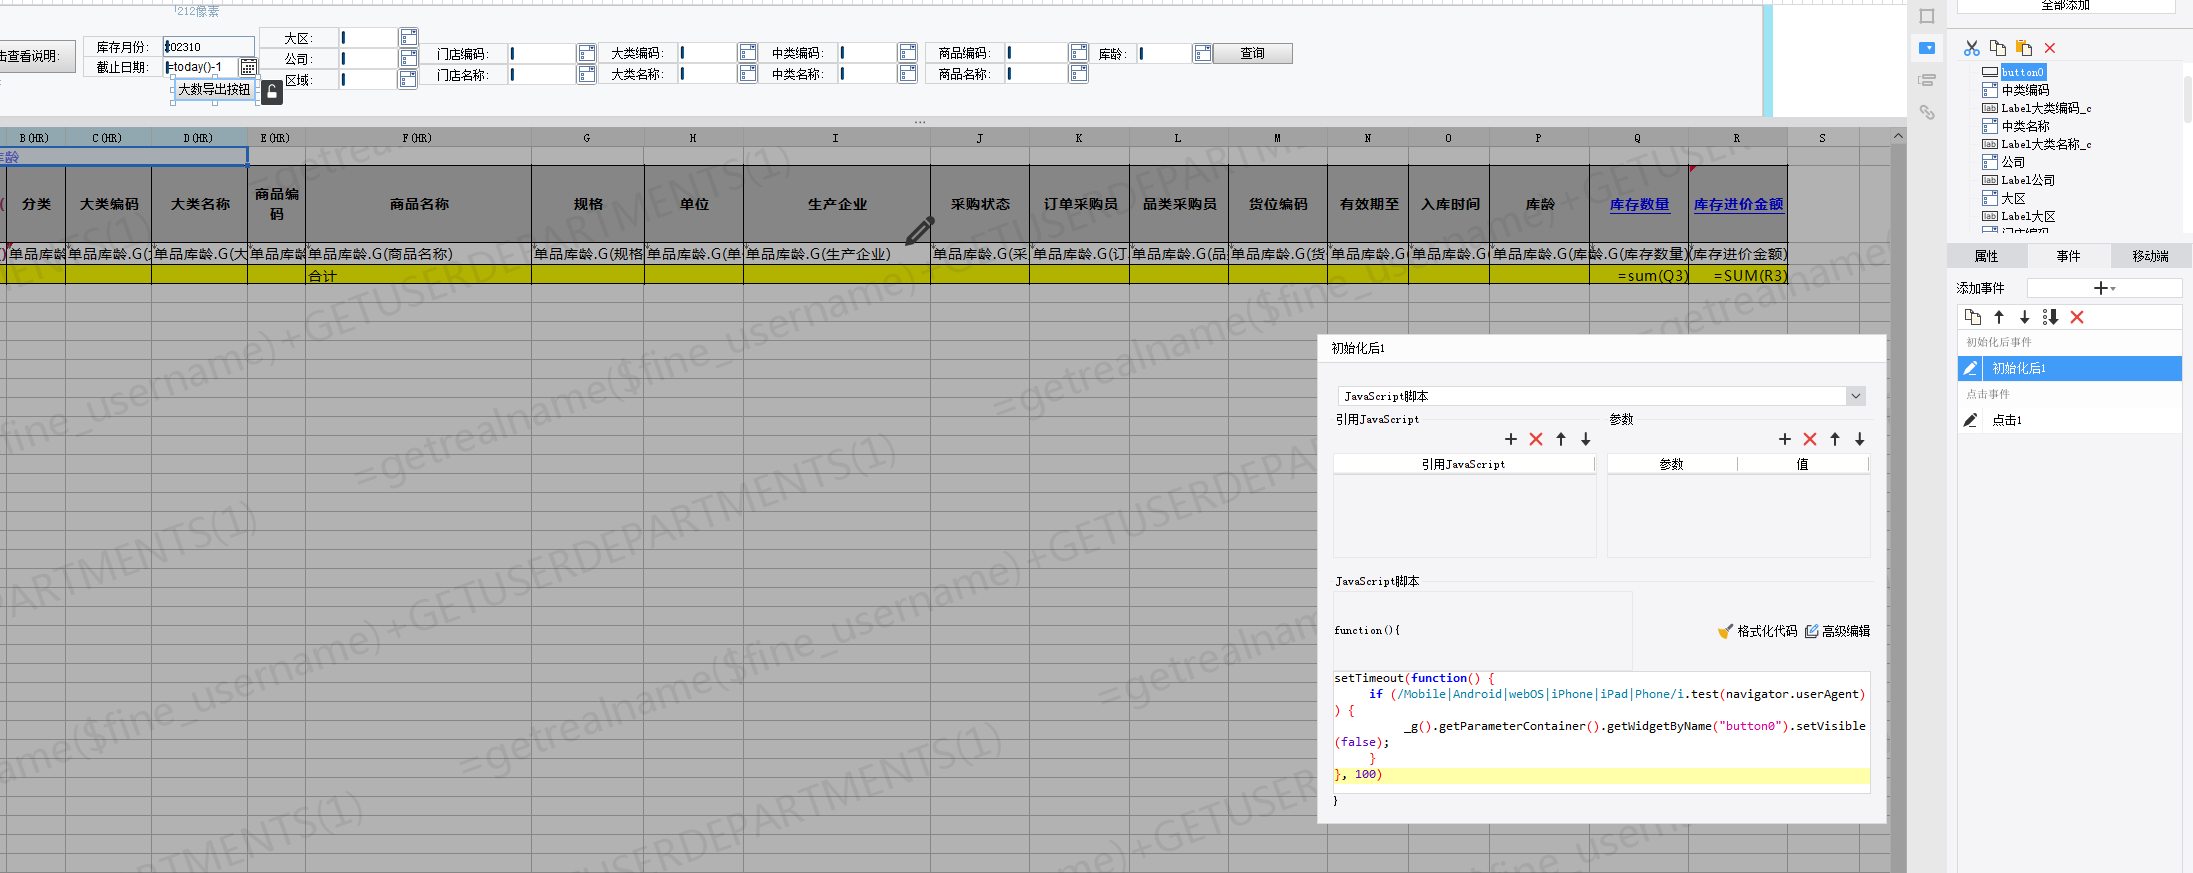
Task: Click the 库存月份 input field
Action: pos(208,46)
